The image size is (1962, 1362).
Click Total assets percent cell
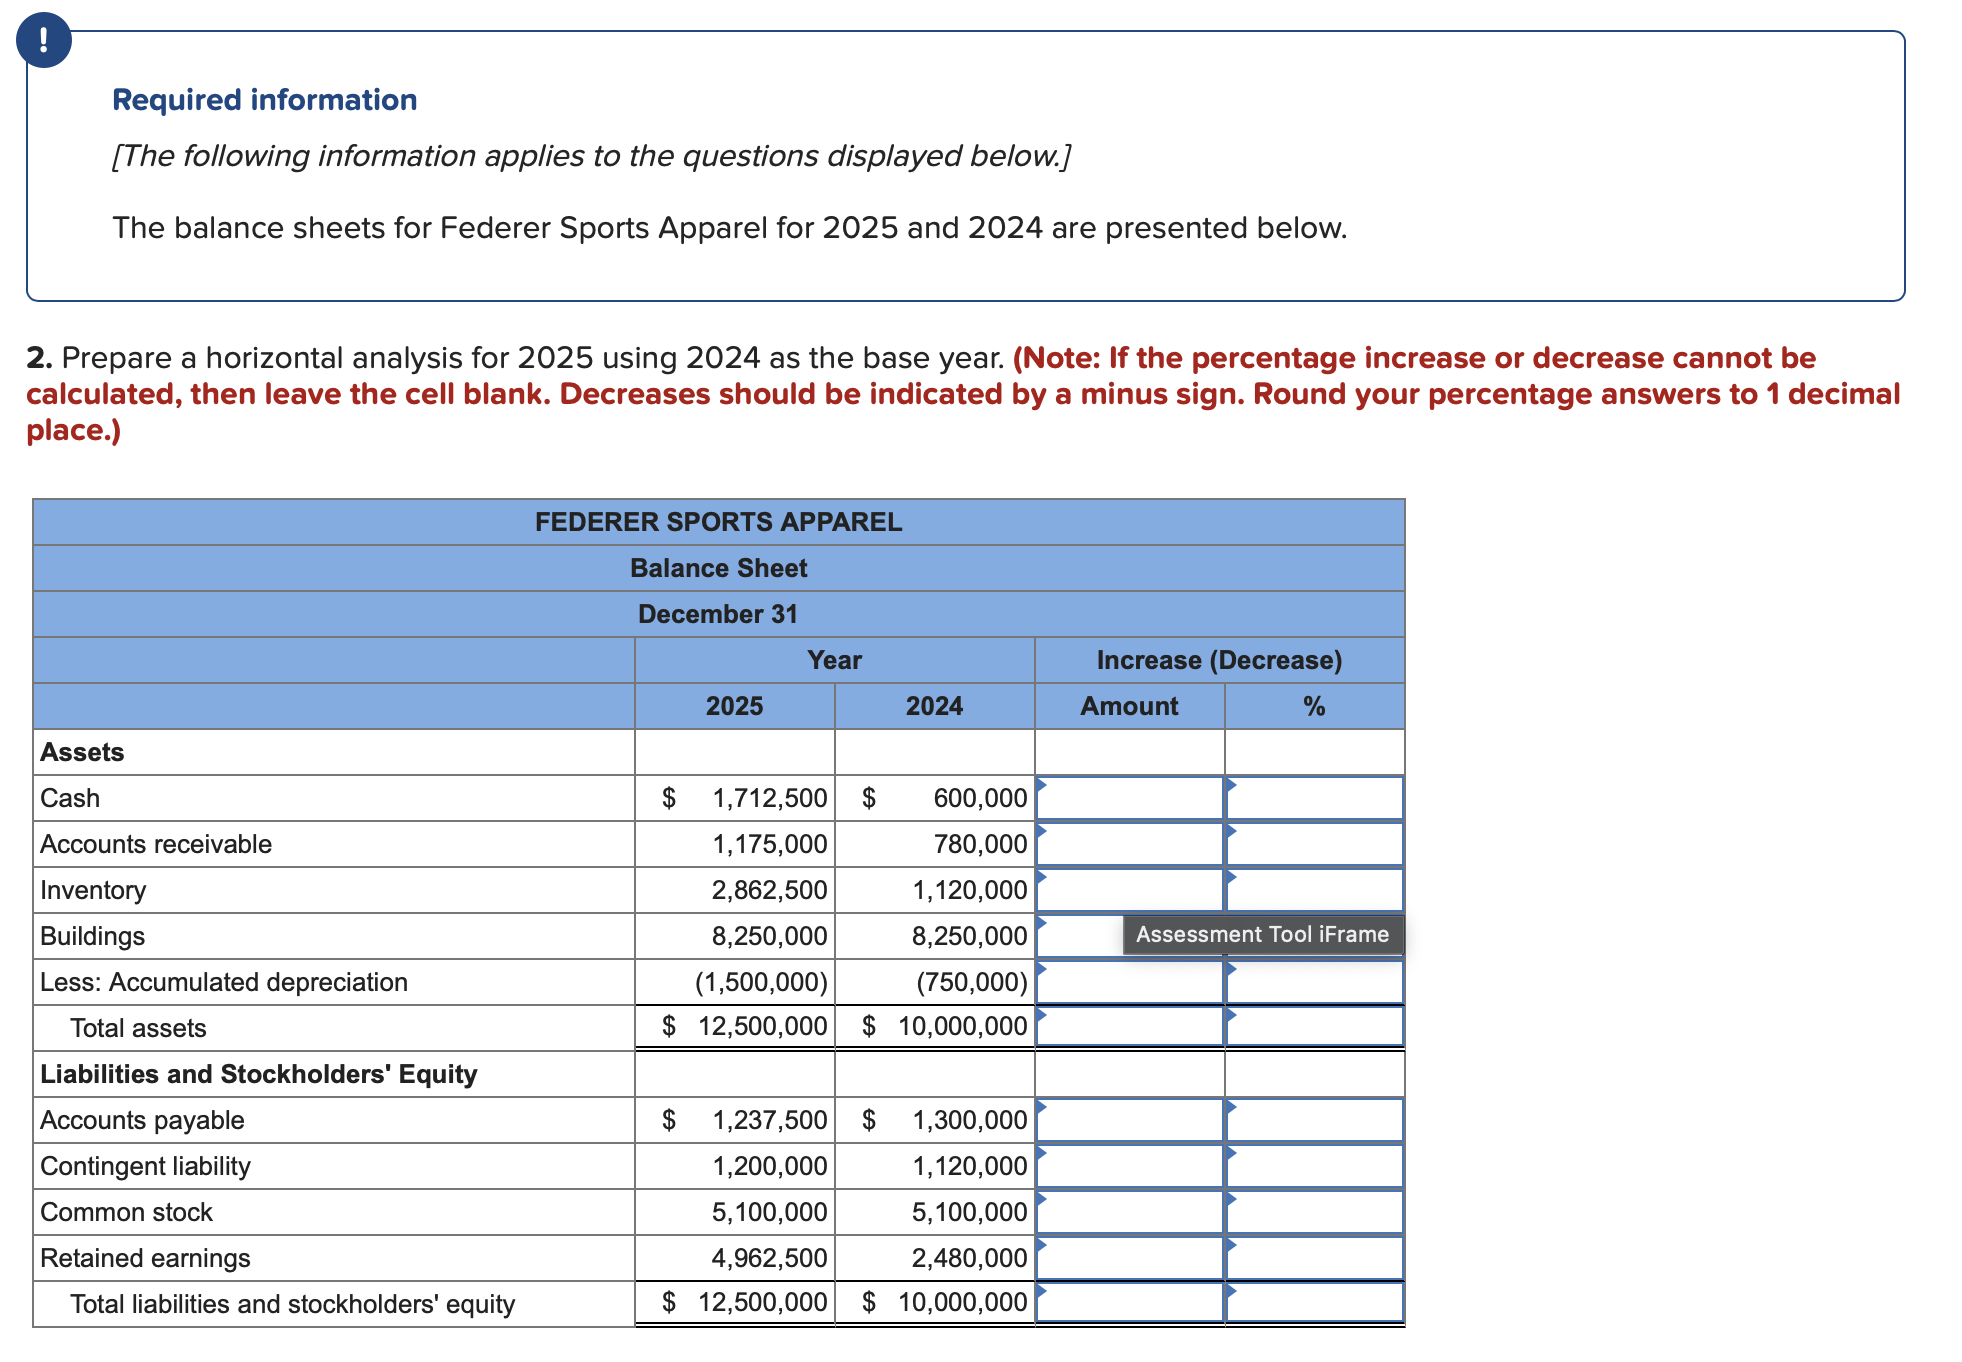(x=1314, y=1027)
